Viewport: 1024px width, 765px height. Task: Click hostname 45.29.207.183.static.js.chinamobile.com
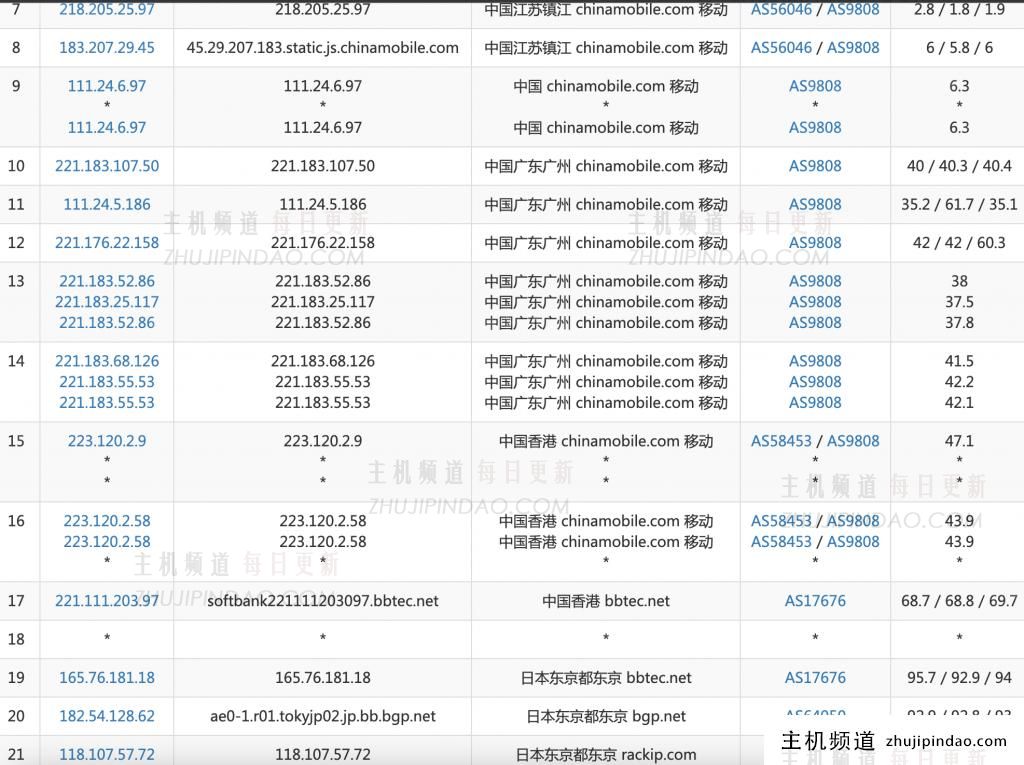tap(323, 48)
